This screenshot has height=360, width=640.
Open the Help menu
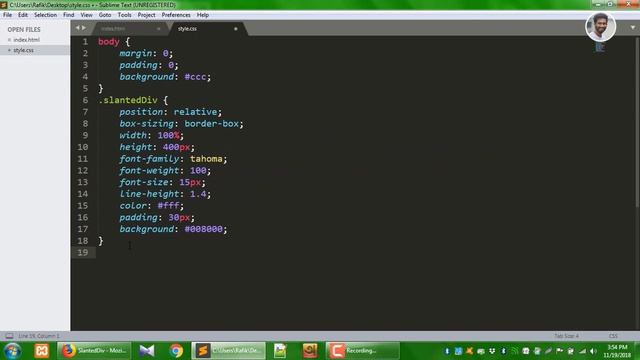(203, 15)
